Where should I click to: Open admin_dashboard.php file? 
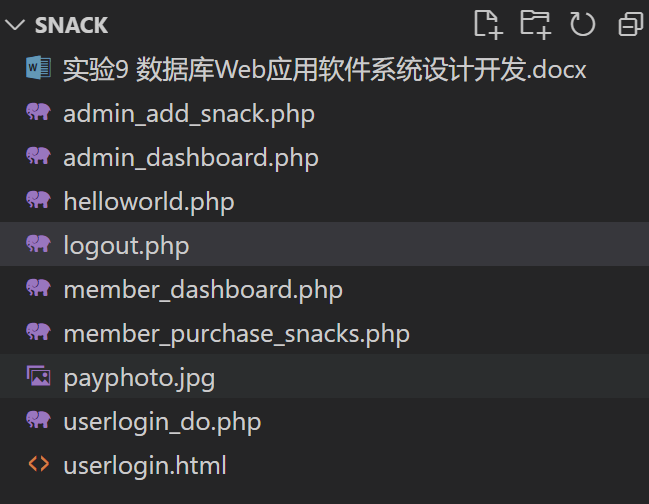(324, 157)
